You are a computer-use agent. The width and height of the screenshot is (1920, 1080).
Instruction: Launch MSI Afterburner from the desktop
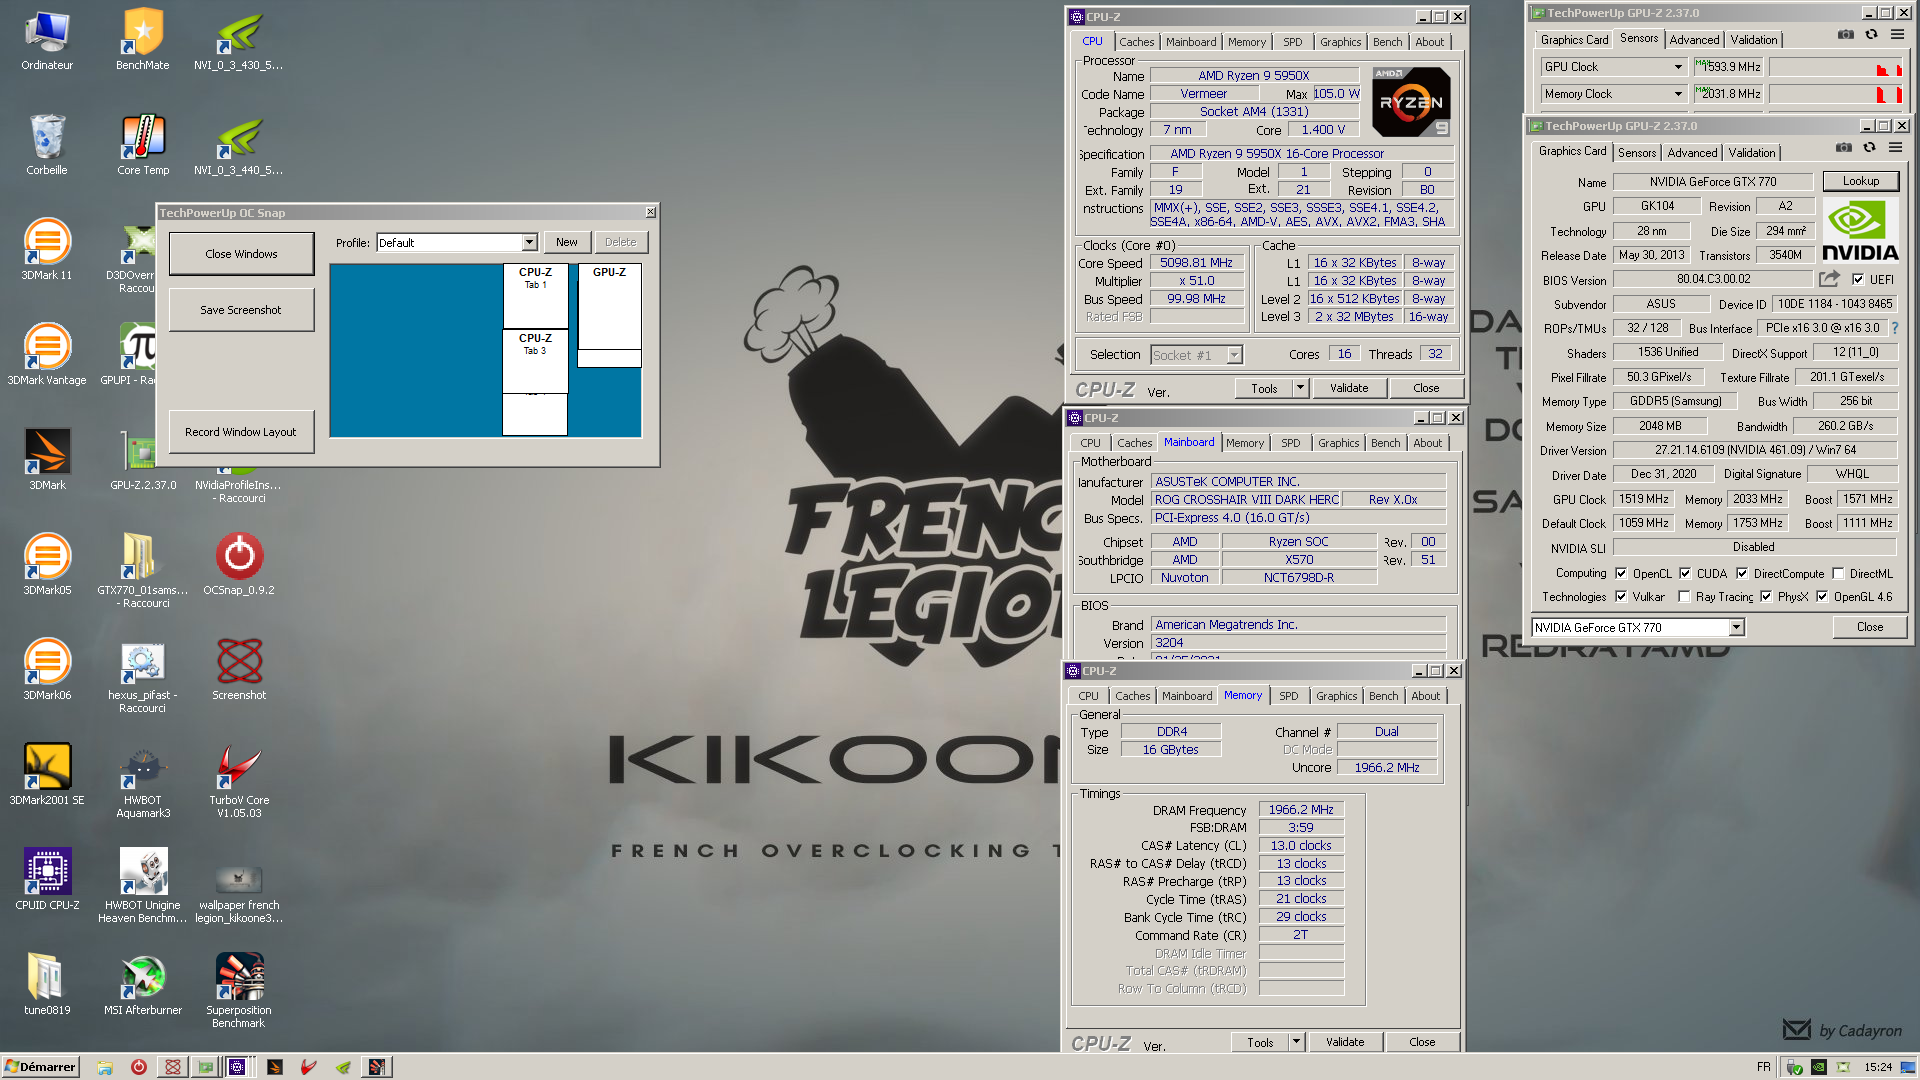tap(143, 985)
